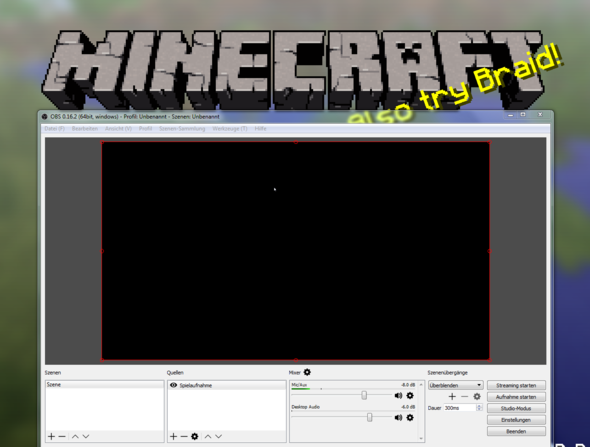The image size is (590, 447).
Task: Click the Mic/Aux volume slider handle
Action: click(x=364, y=395)
